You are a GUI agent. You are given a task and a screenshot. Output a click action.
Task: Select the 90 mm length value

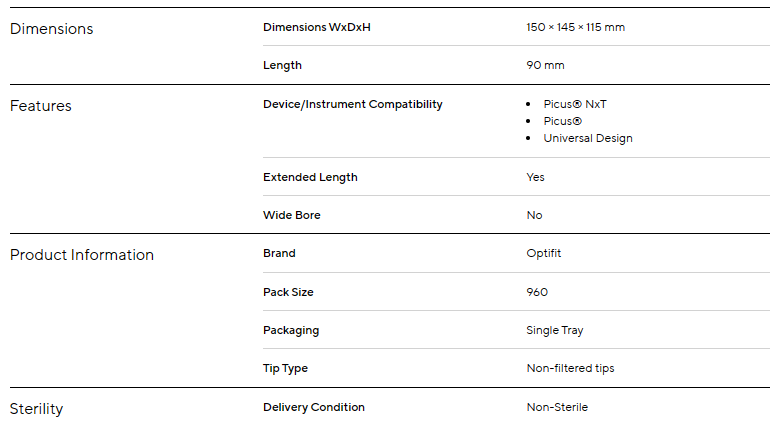pyautogui.click(x=545, y=65)
